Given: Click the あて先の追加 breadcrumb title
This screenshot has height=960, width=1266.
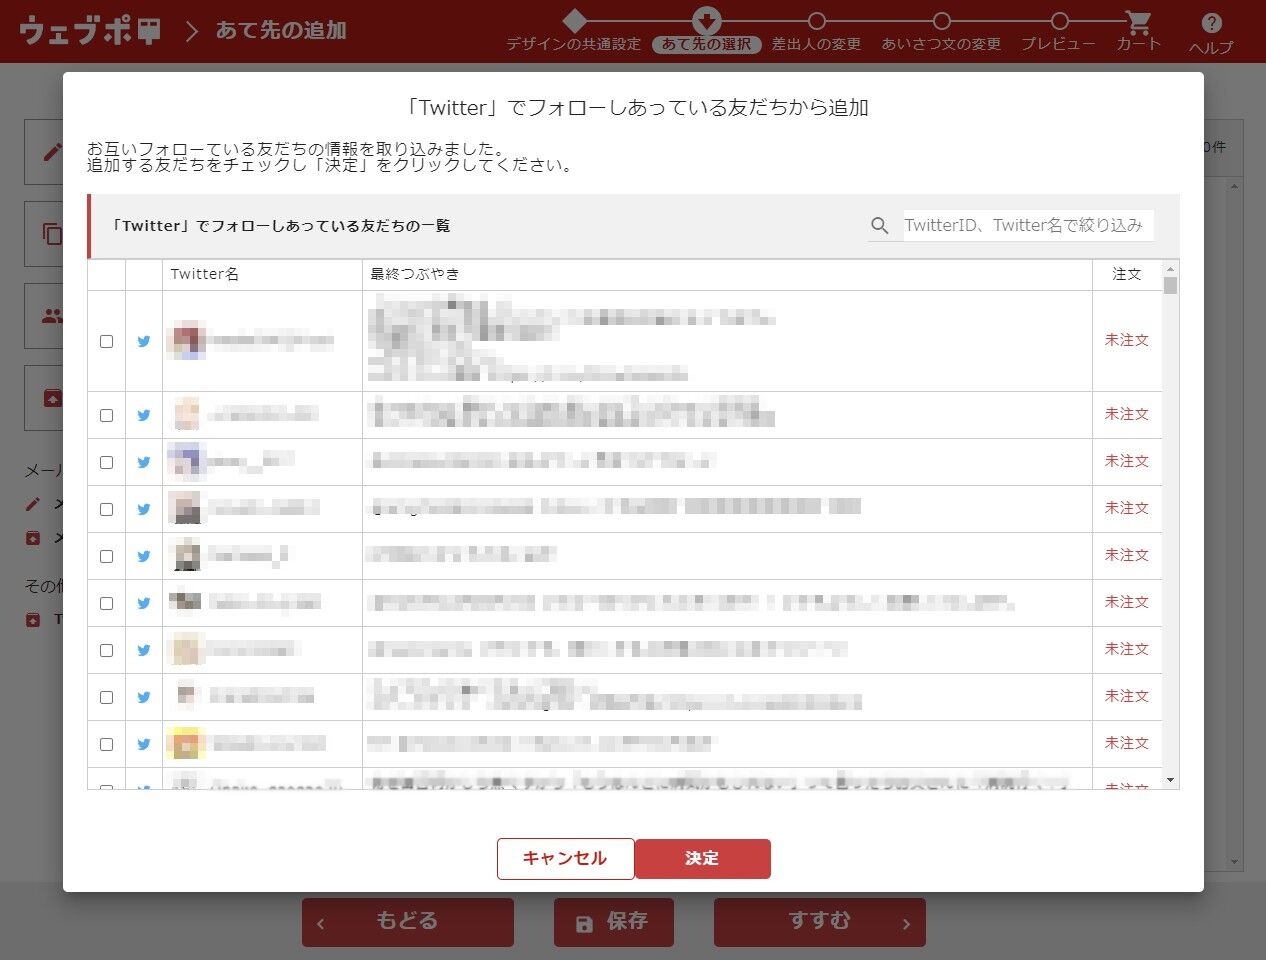Looking at the screenshot, I should tap(281, 30).
